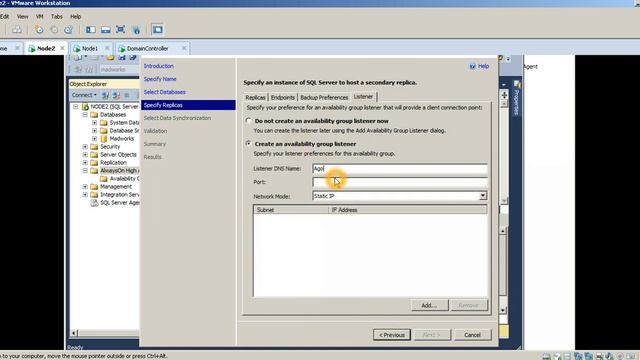
Task: Expand the Management tree node
Action: pyautogui.click(x=85, y=187)
